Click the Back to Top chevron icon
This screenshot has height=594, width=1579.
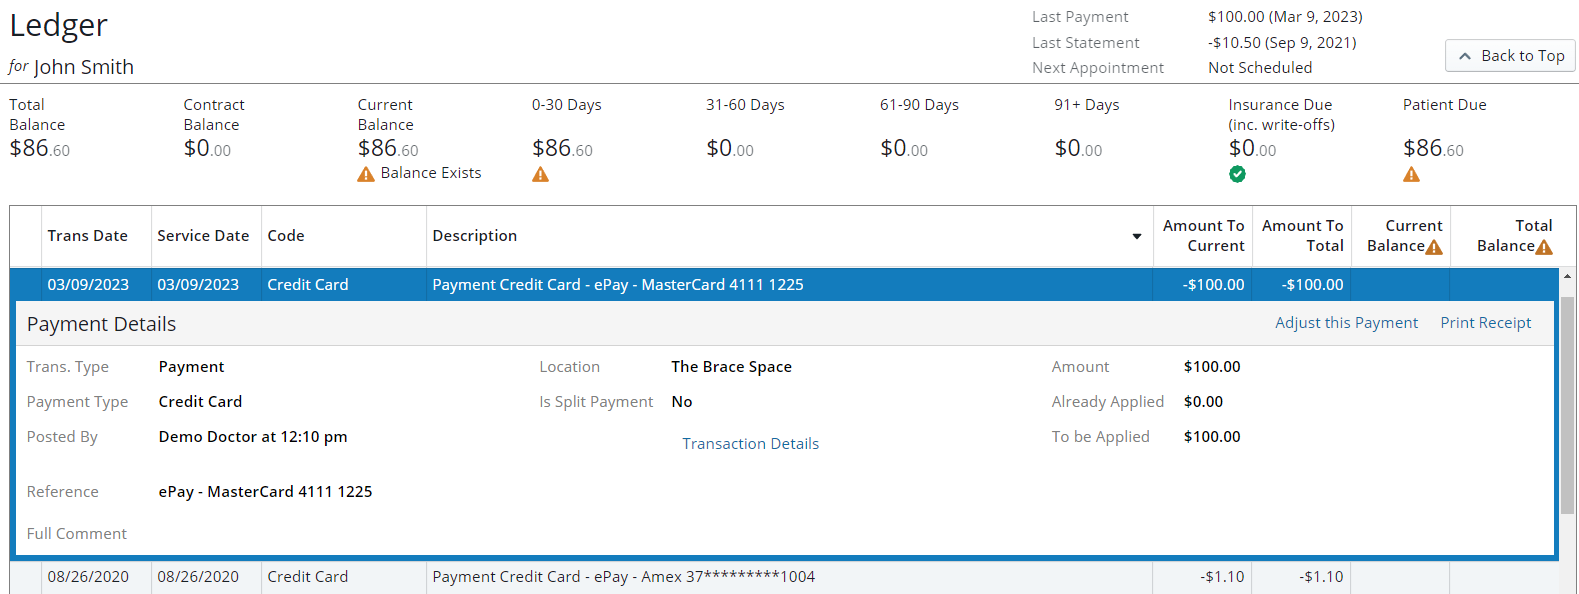click(1465, 56)
